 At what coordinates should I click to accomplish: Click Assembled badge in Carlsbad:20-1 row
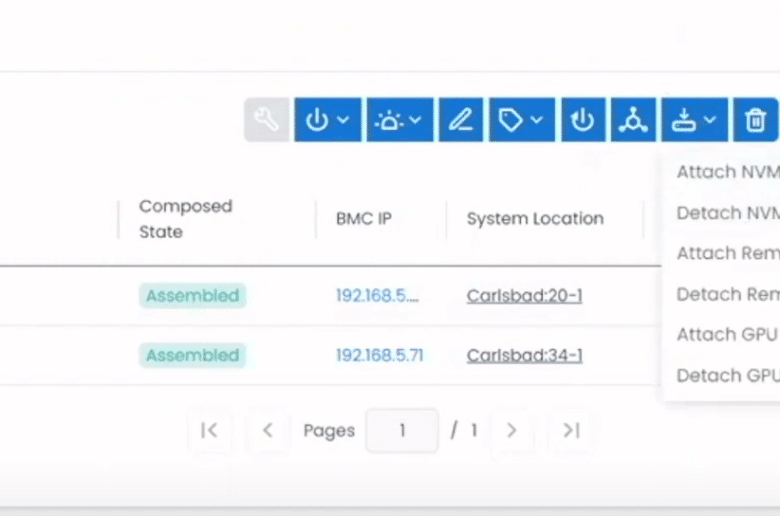(193, 296)
